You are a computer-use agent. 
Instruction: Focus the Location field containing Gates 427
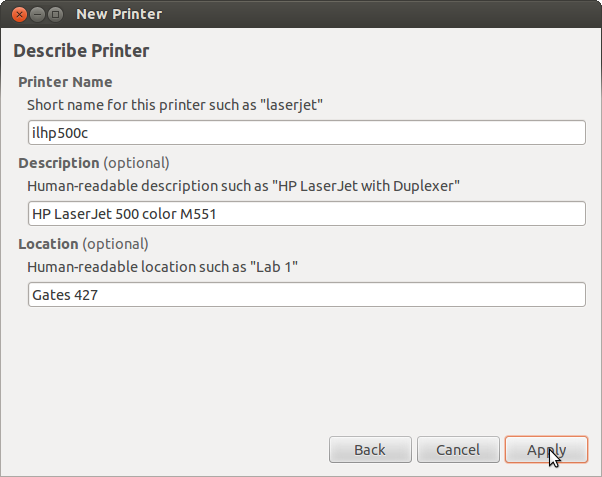pyautogui.click(x=305, y=295)
